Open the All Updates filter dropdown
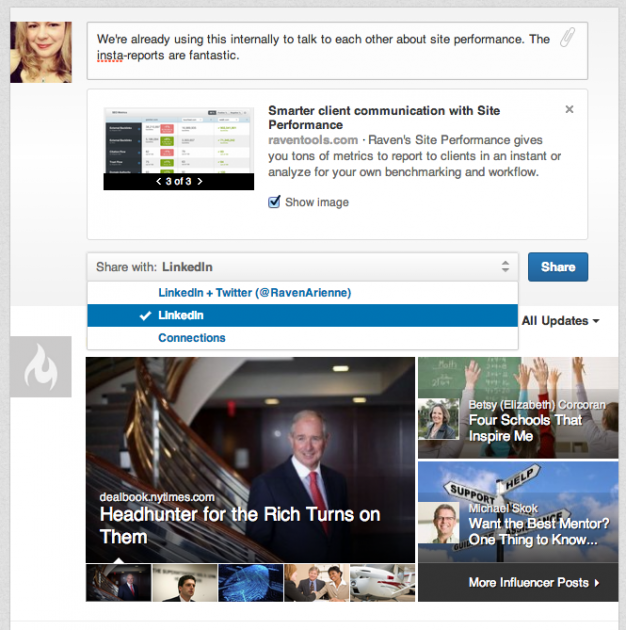 [x=560, y=321]
